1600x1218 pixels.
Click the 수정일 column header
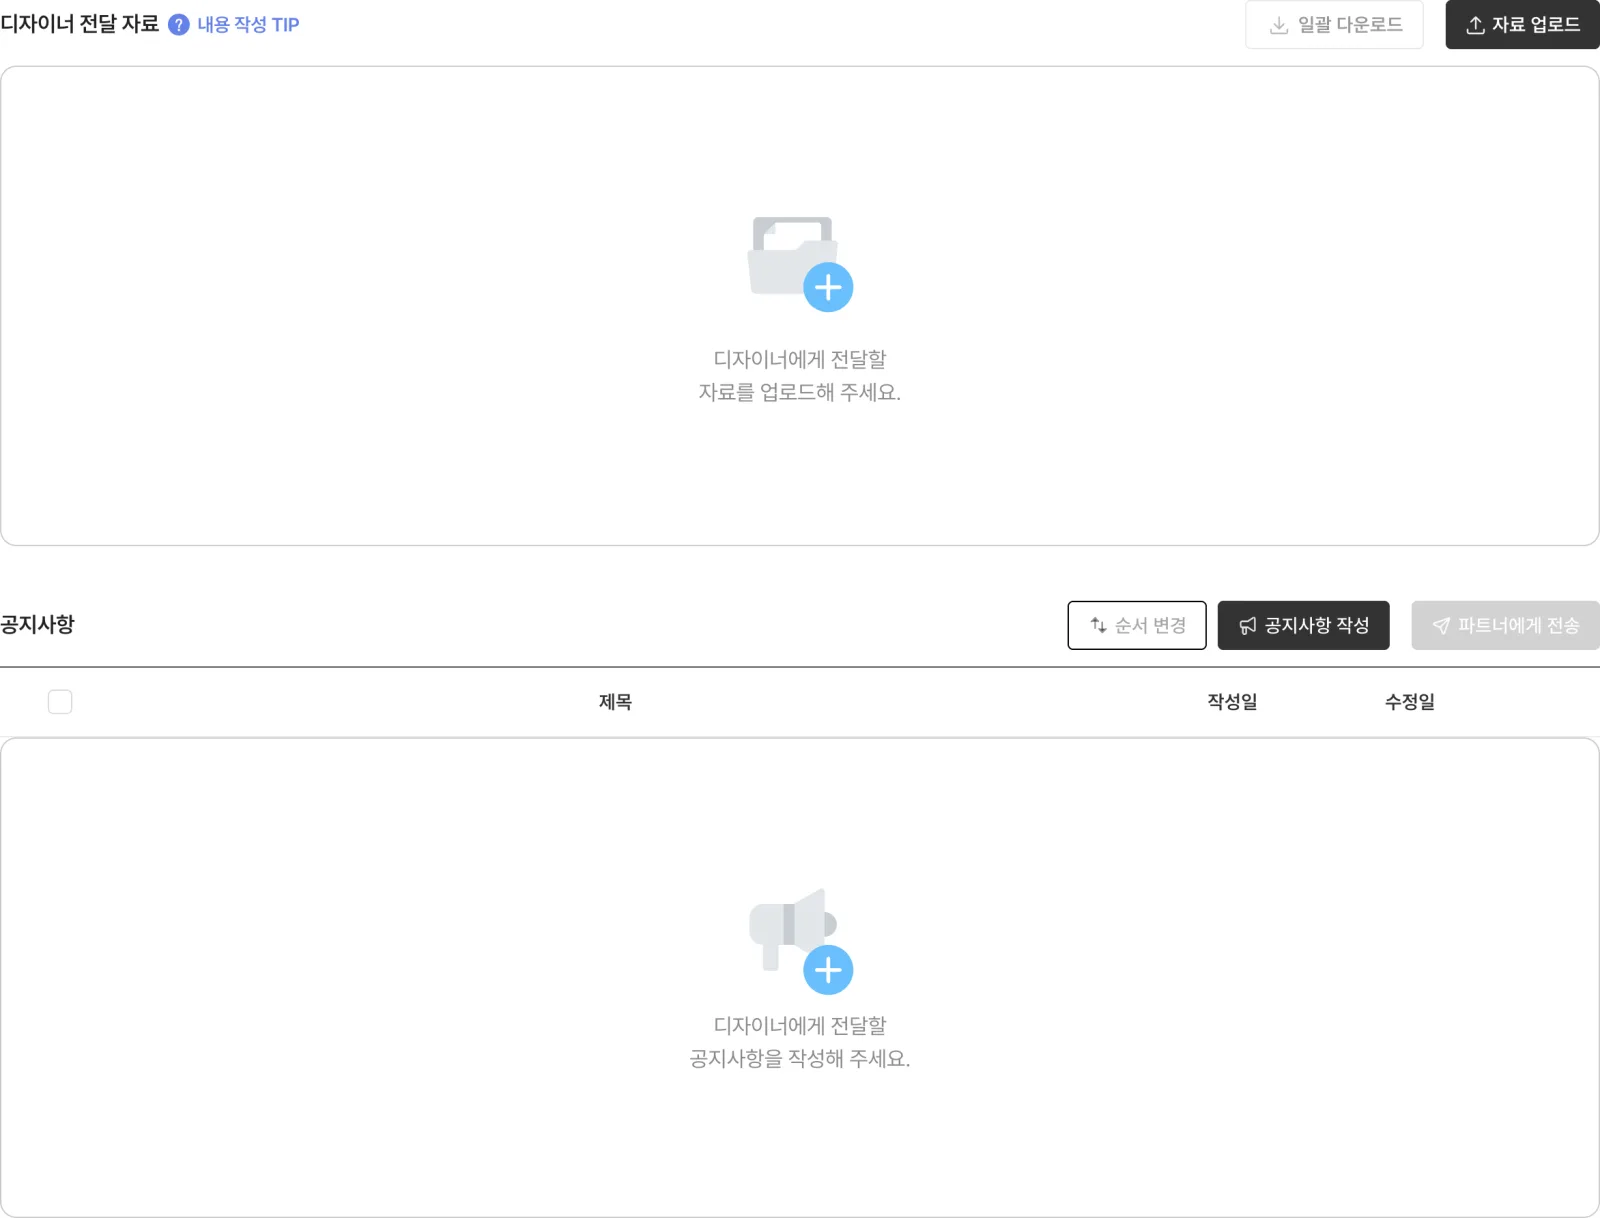point(1409,702)
